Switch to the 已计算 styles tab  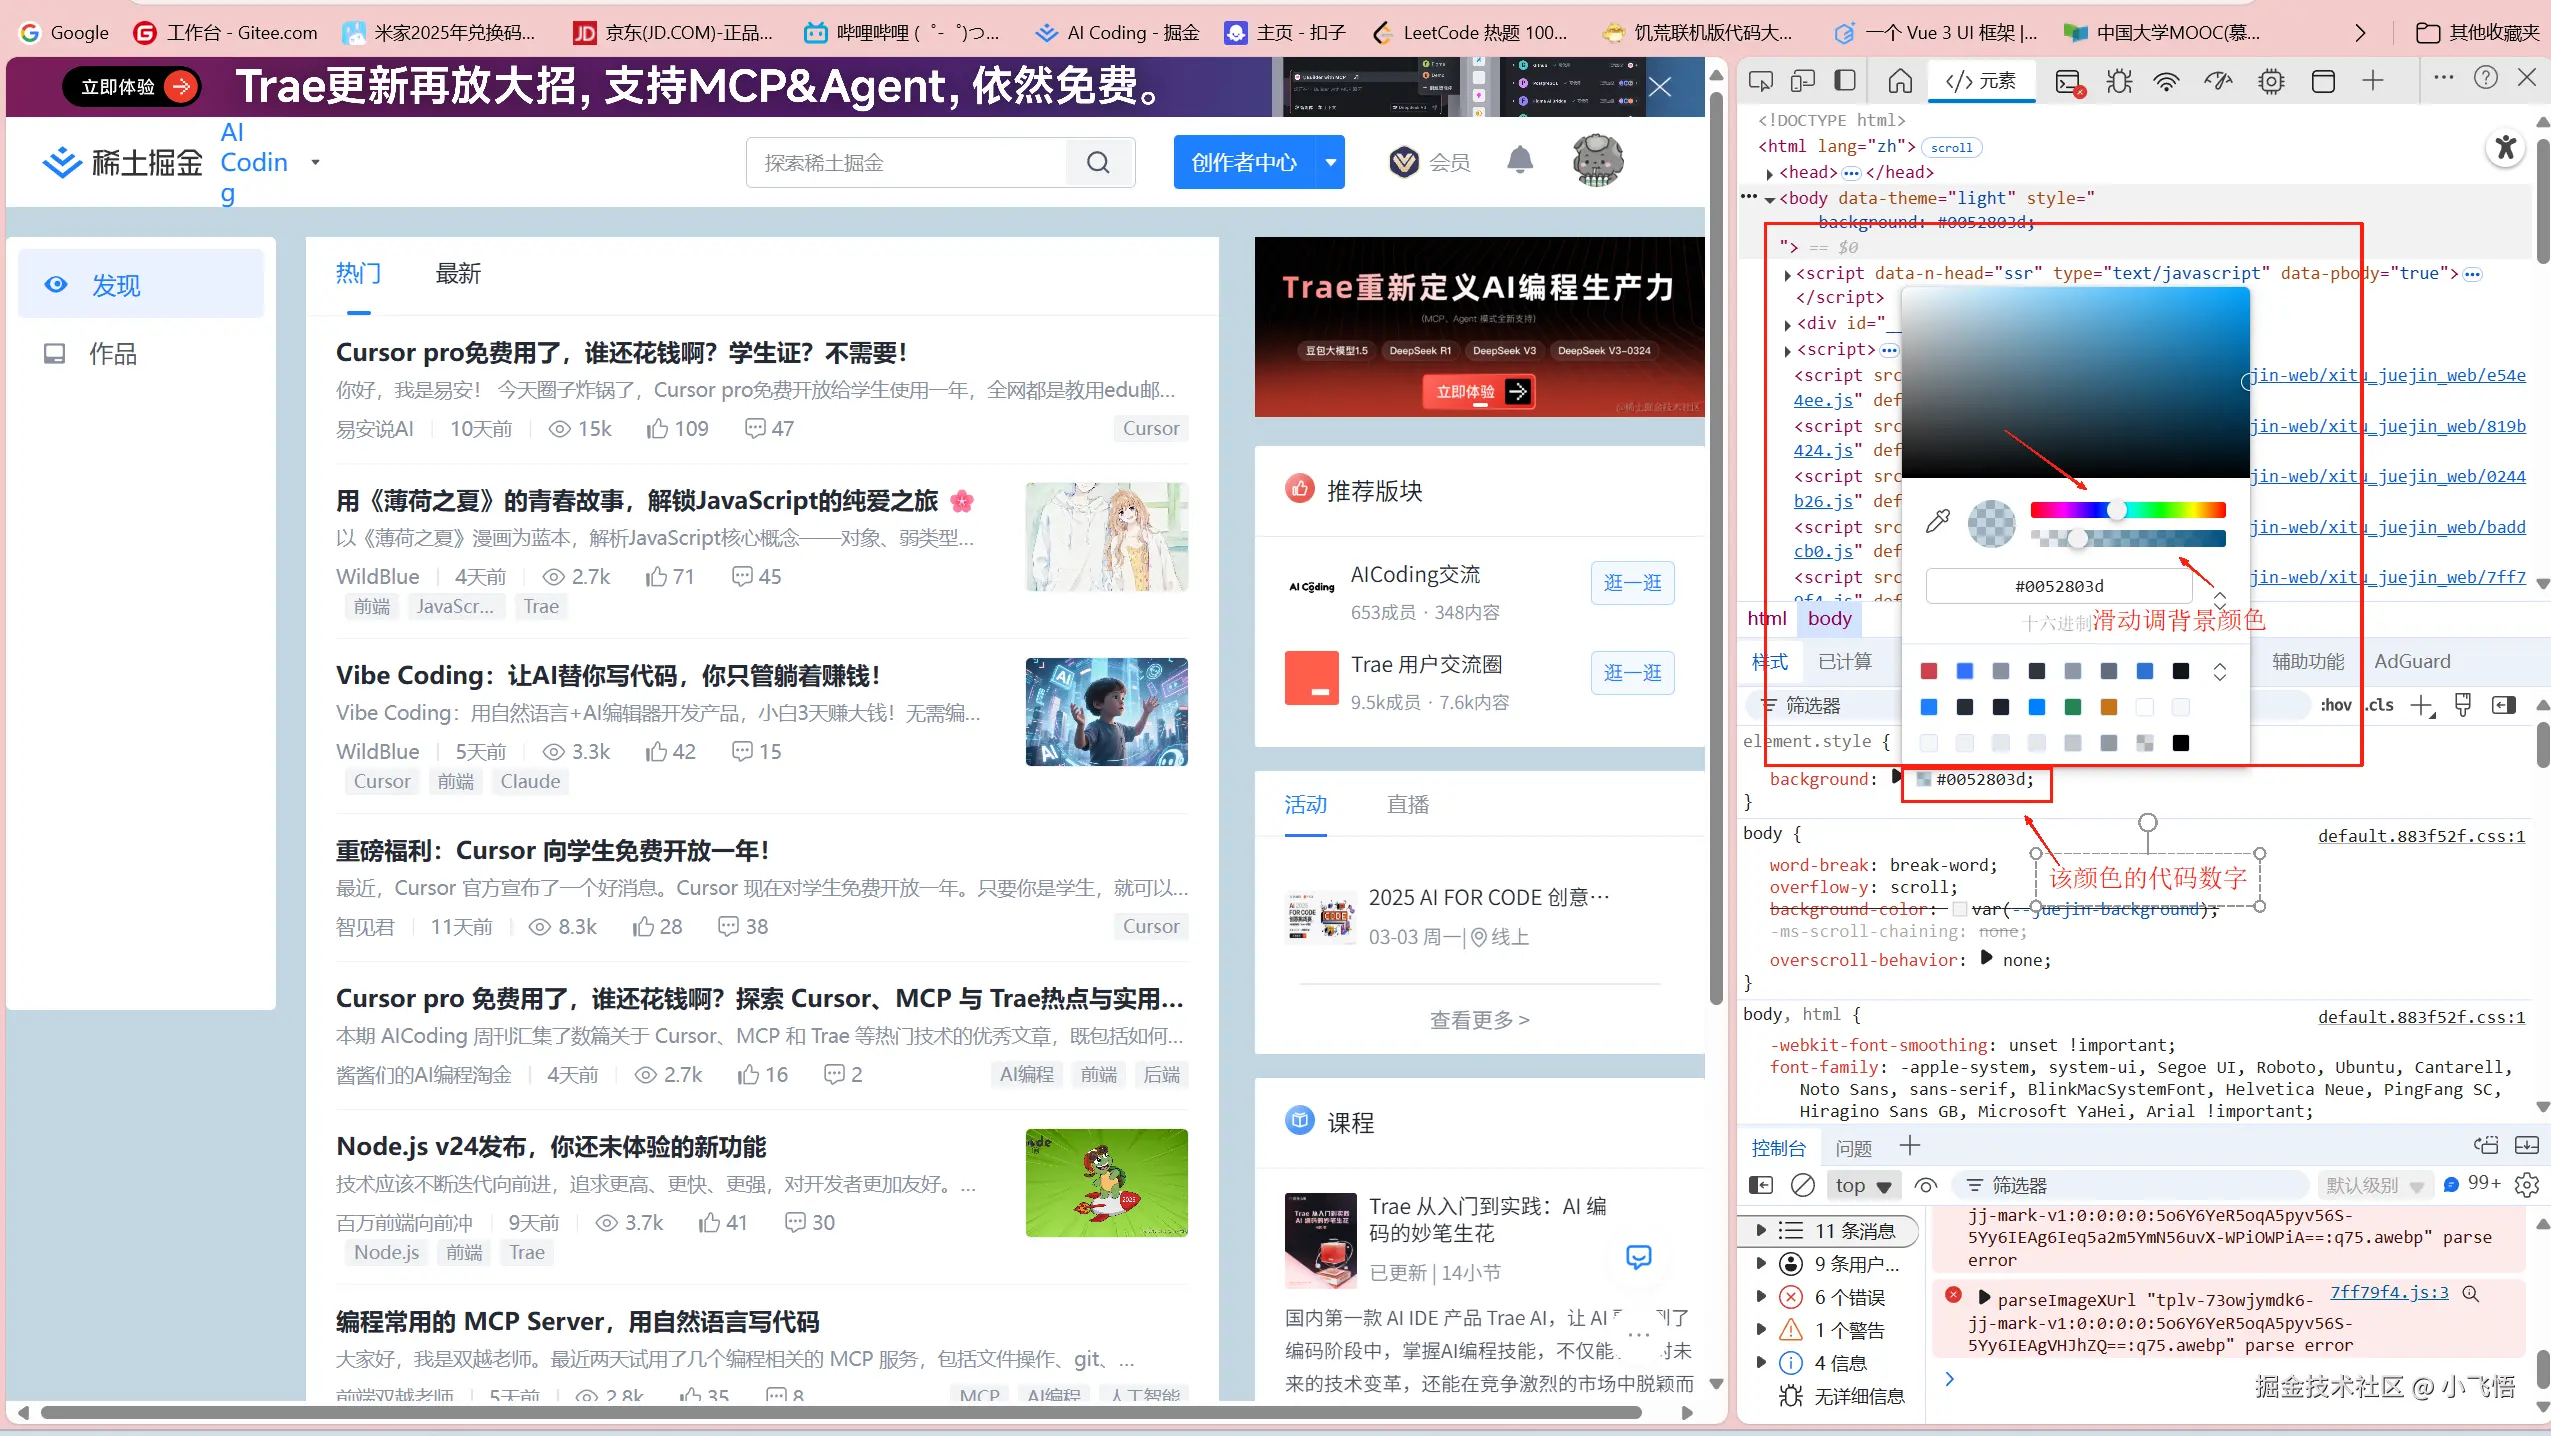coord(1844,661)
